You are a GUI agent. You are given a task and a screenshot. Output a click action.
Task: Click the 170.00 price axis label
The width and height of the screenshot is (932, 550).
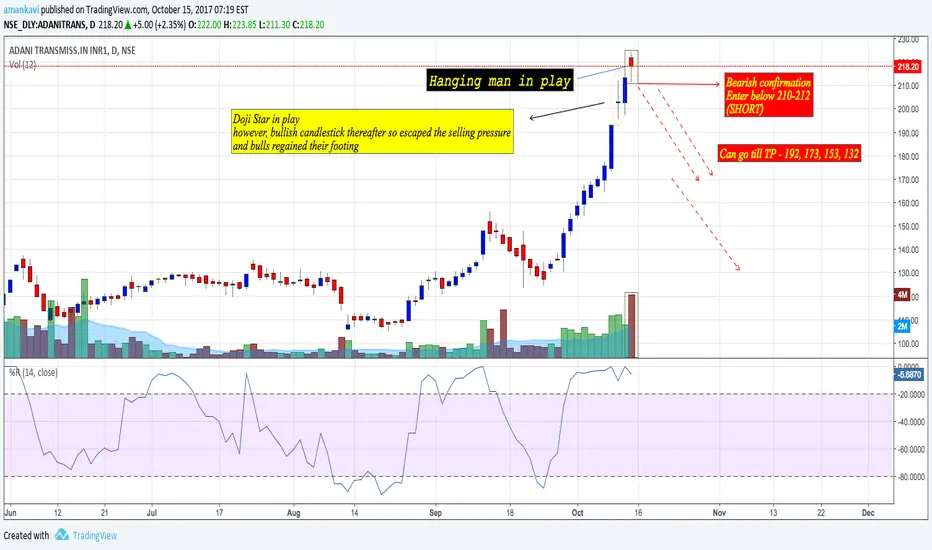[908, 180]
